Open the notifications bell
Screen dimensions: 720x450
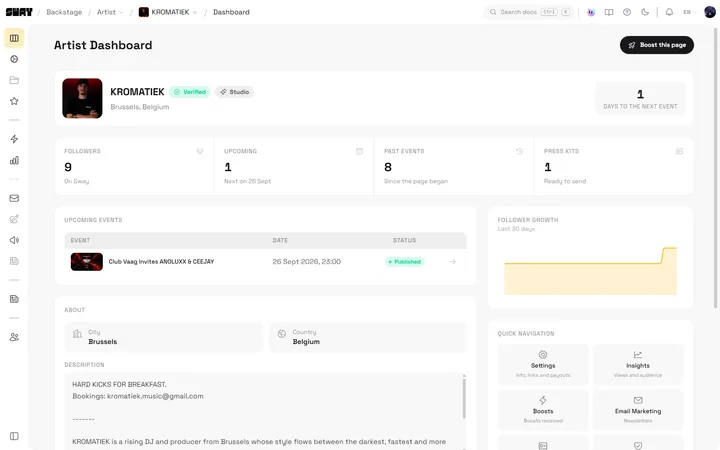[669, 12]
